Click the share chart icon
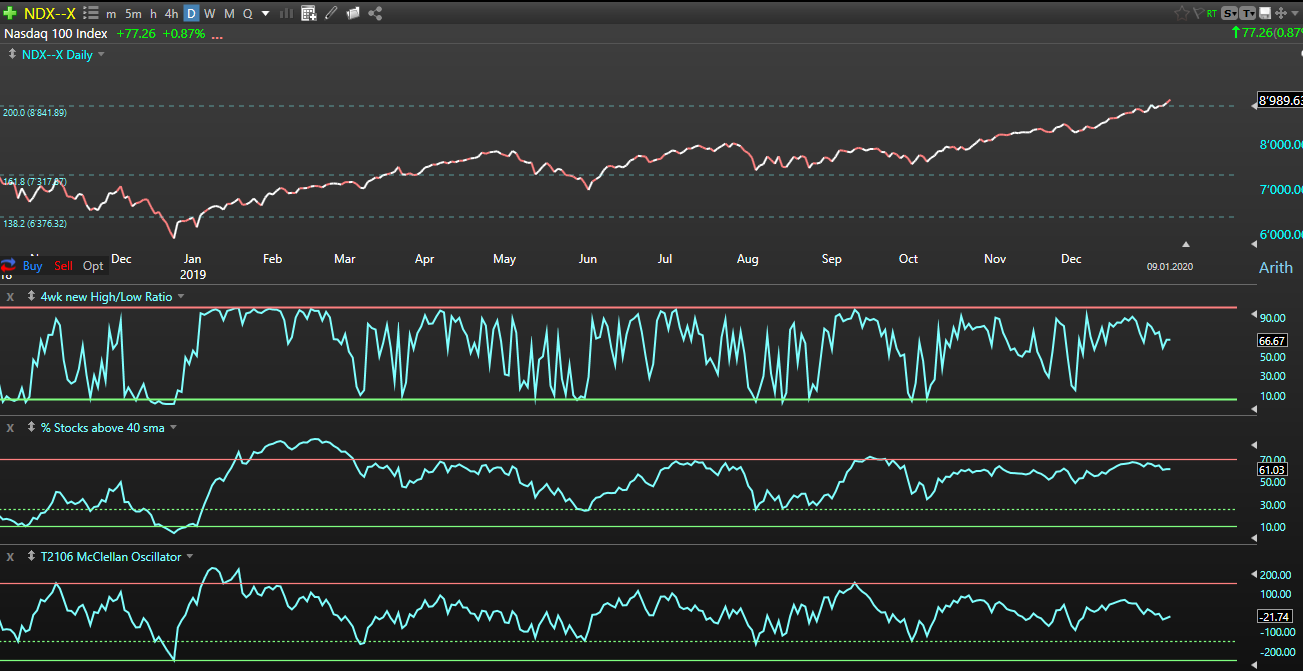This screenshot has width=1303, height=671. [375, 13]
